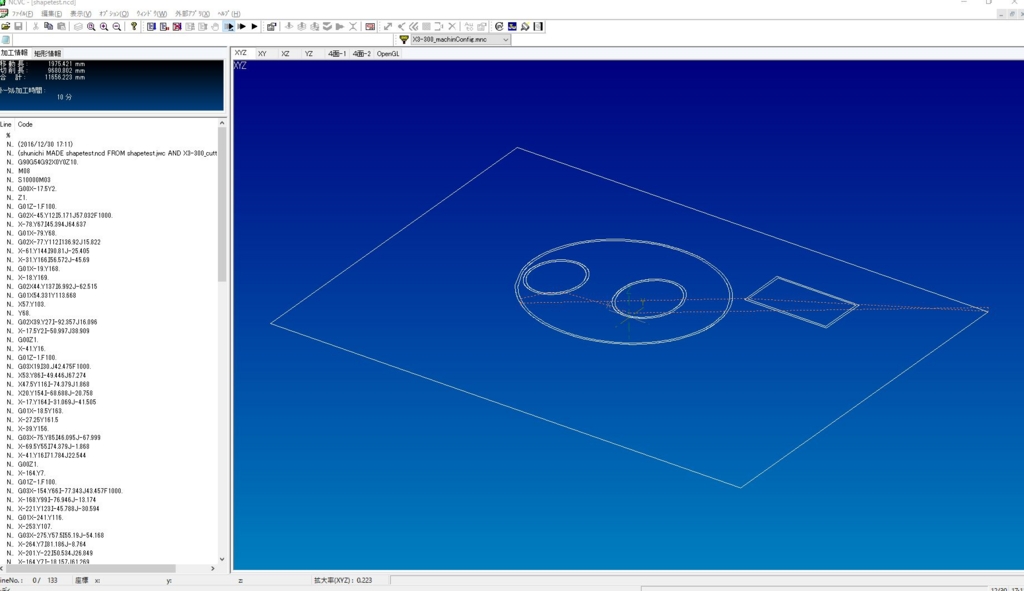Image resolution: width=1024 pixels, height=591 pixels.
Task: Click the small document icon below the toolbar
Action: point(6,40)
